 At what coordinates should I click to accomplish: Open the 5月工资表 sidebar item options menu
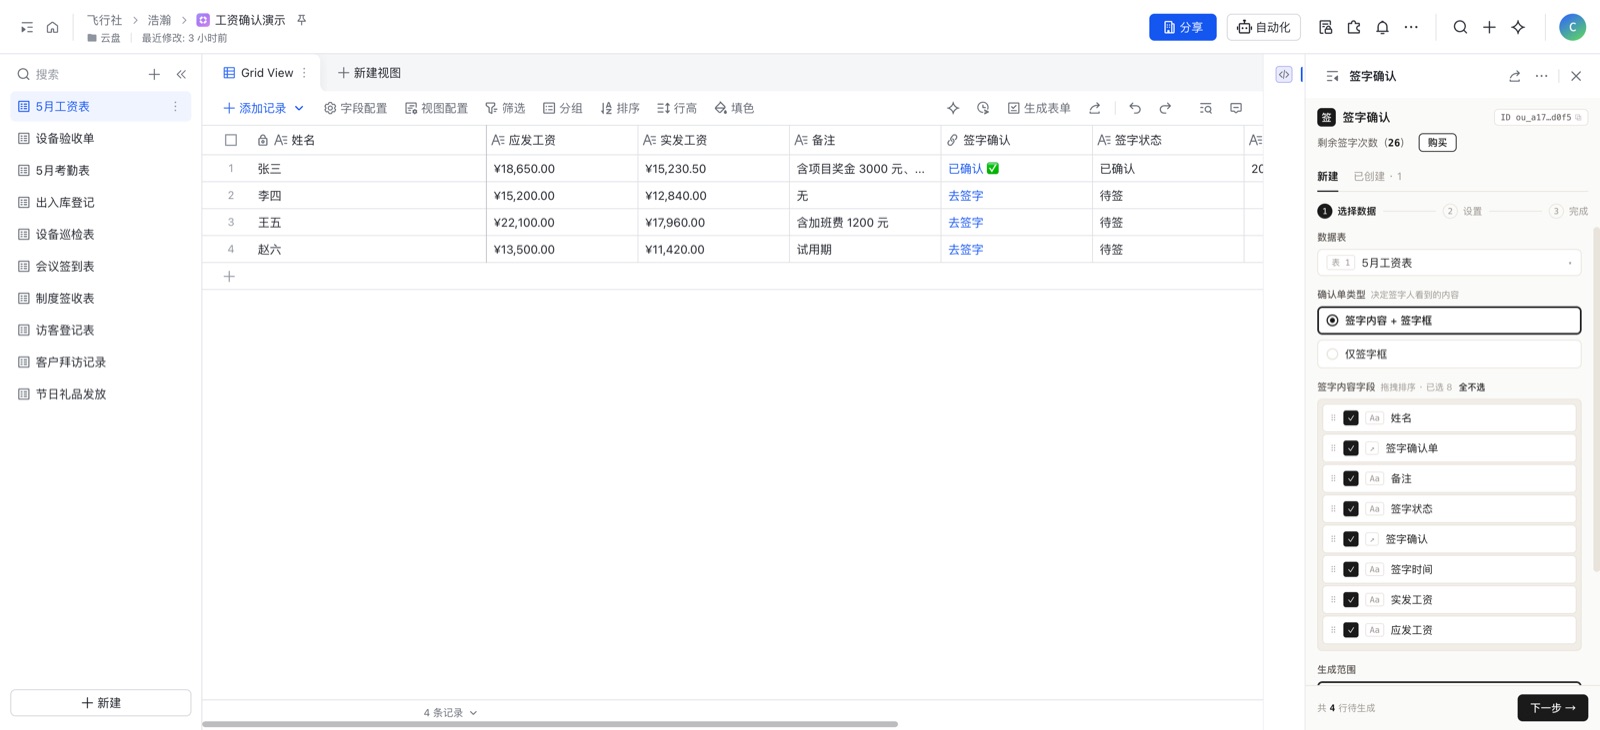pyautogui.click(x=175, y=106)
